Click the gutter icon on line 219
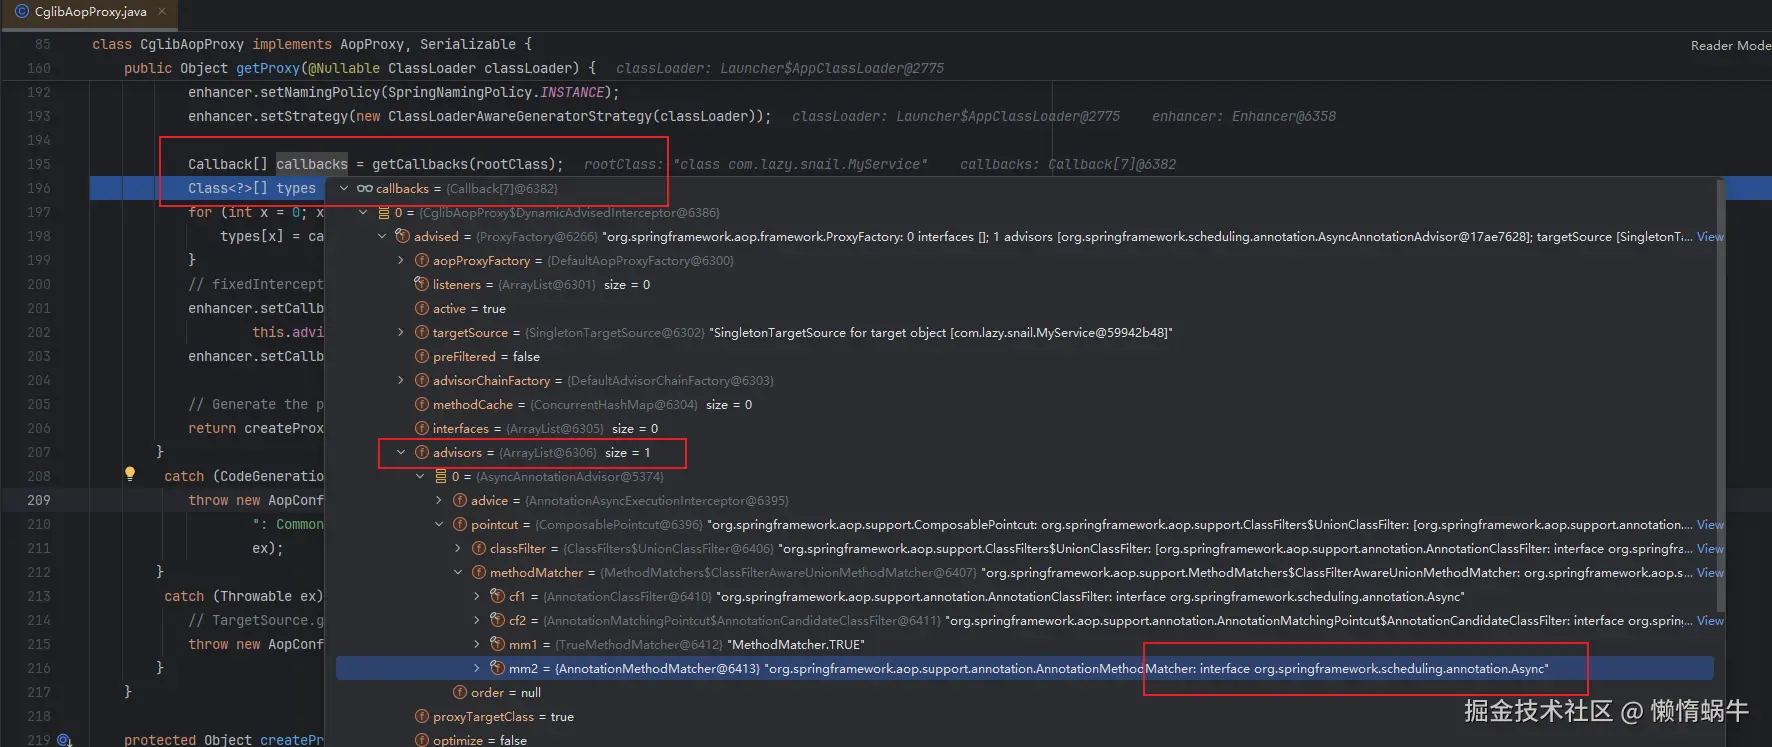The height and width of the screenshot is (747, 1772). 64,740
